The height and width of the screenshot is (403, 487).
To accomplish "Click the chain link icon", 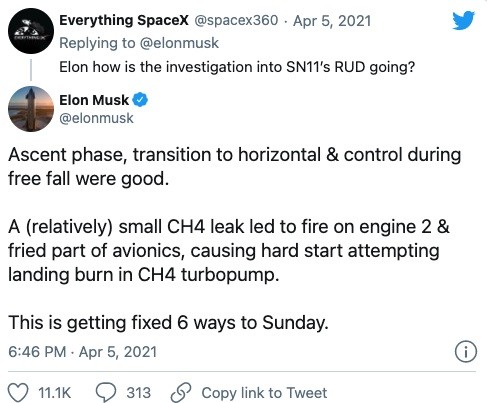I will point(181,393).
